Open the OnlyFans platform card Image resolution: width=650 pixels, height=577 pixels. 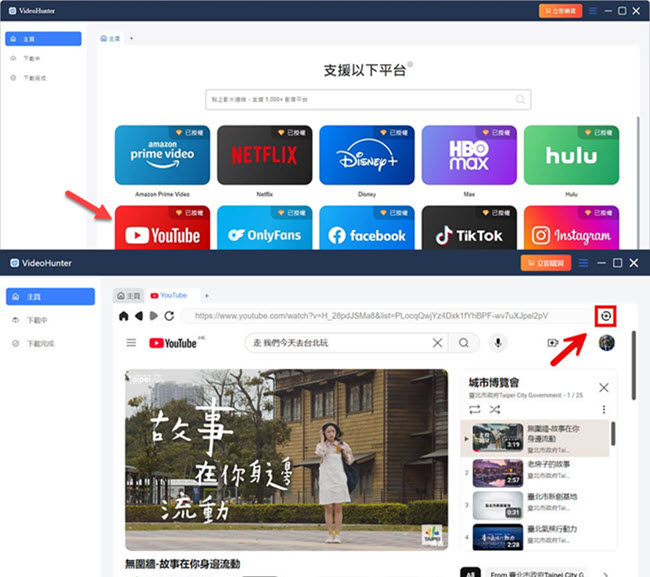click(264, 228)
